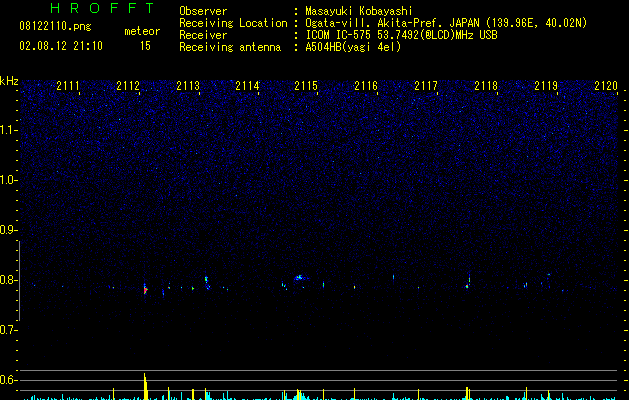This screenshot has height=400, width=629.
Task: Click the ICOM IC-575 receiver value
Action: tap(401, 35)
